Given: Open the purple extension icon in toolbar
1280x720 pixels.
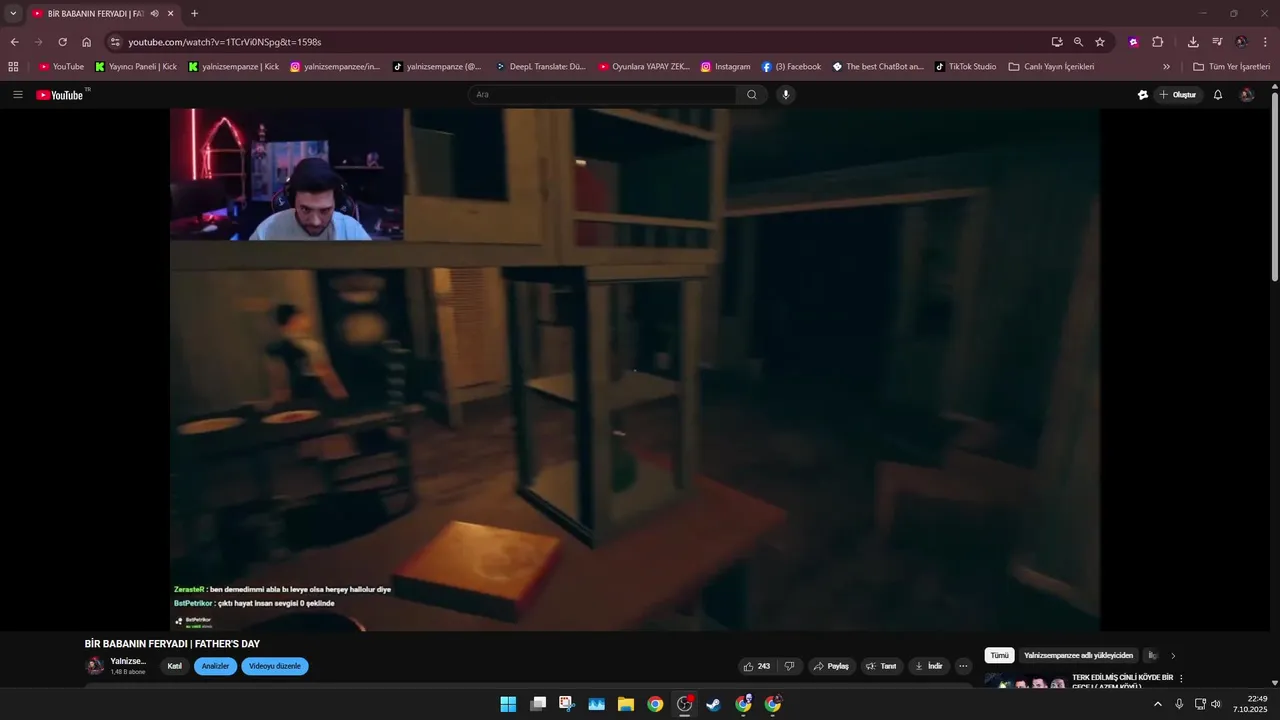Looking at the screenshot, I should (x=1133, y=42).
